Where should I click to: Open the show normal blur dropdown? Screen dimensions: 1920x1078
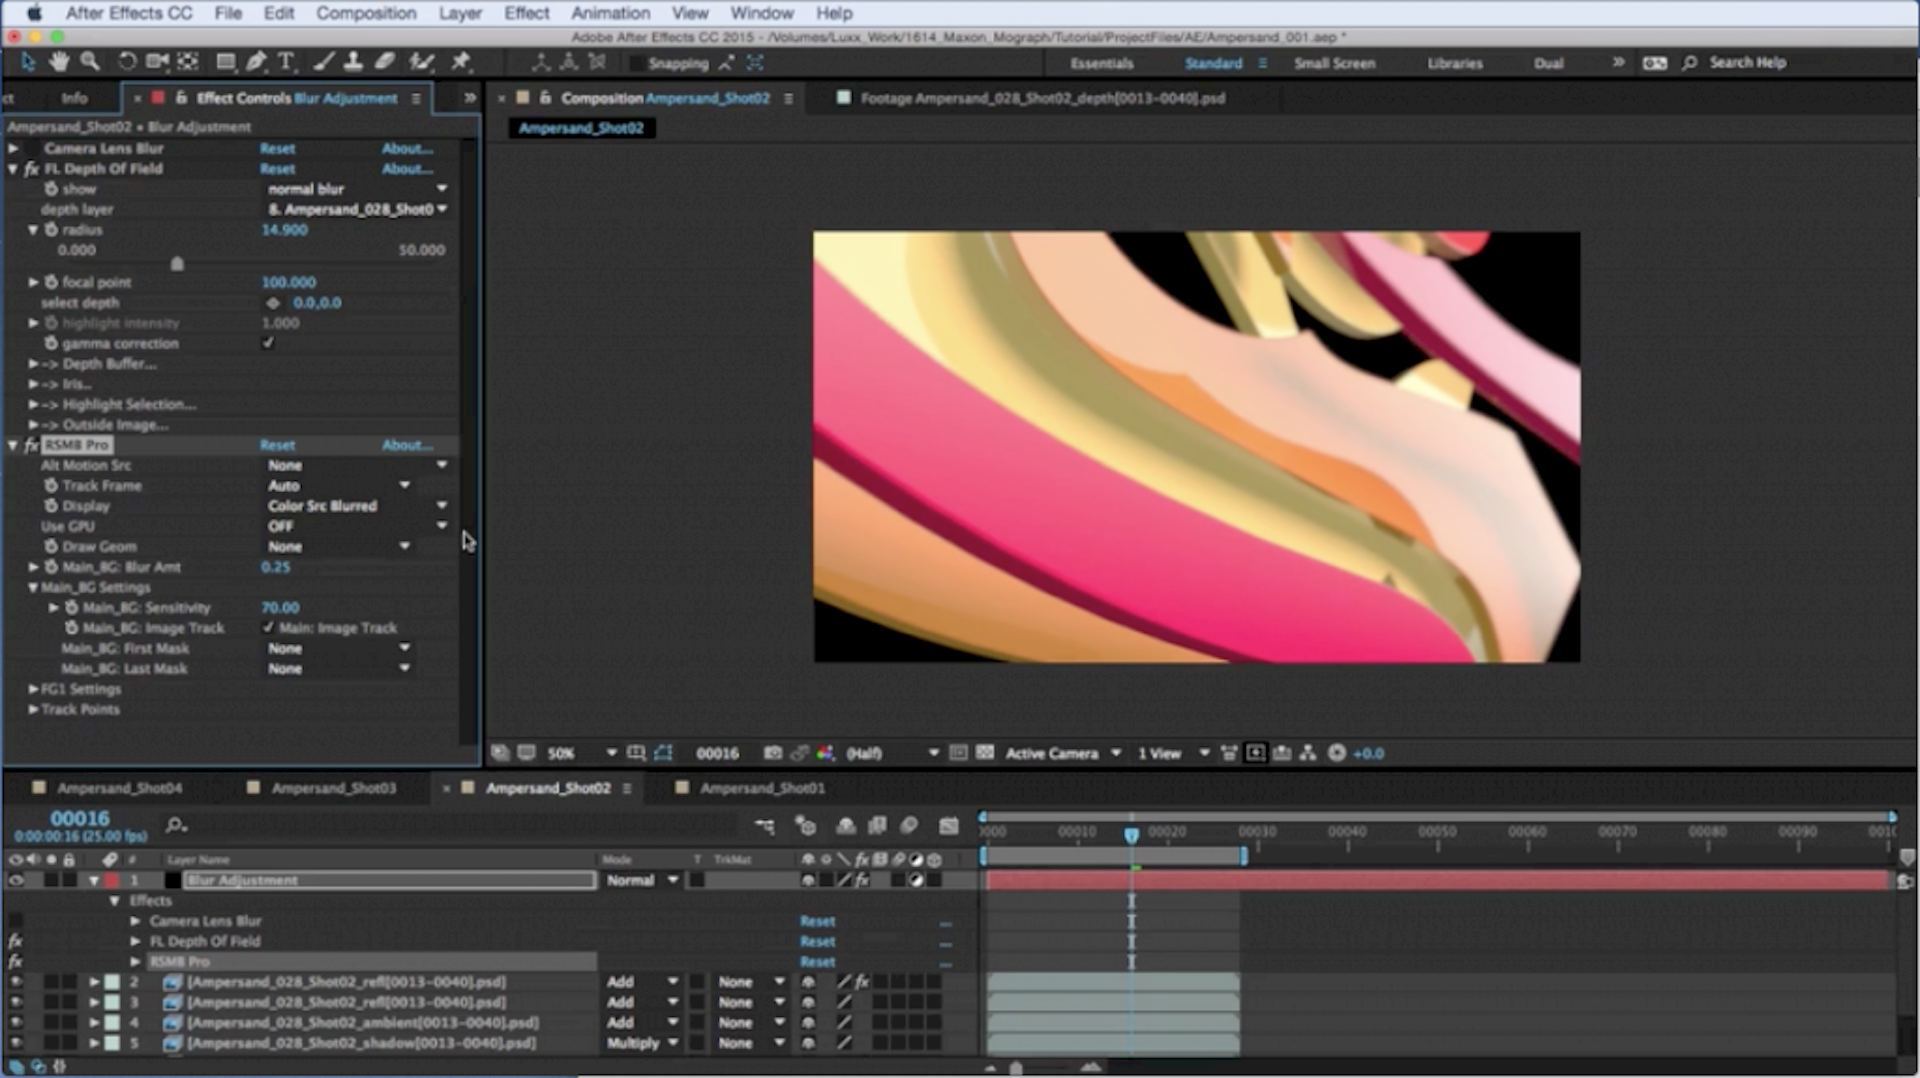[357, 189]
